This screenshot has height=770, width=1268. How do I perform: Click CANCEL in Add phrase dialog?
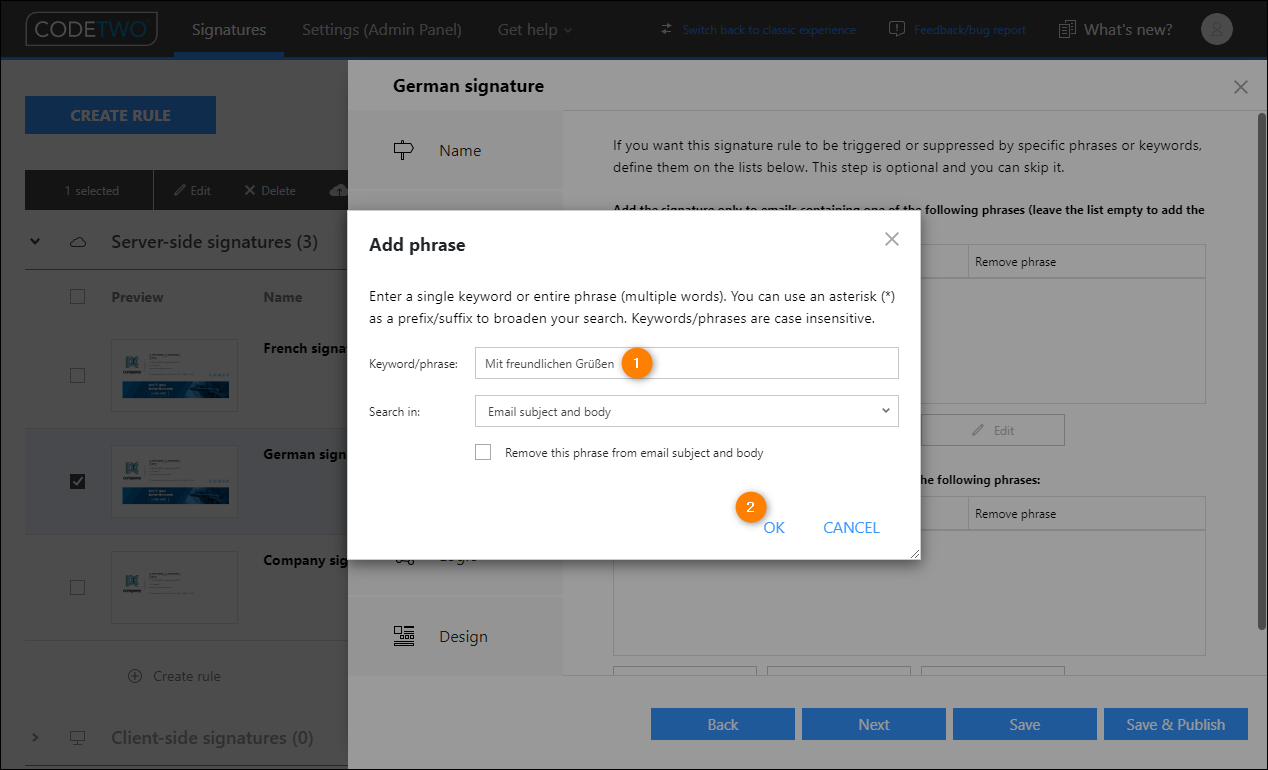click(x=851, y=527)
